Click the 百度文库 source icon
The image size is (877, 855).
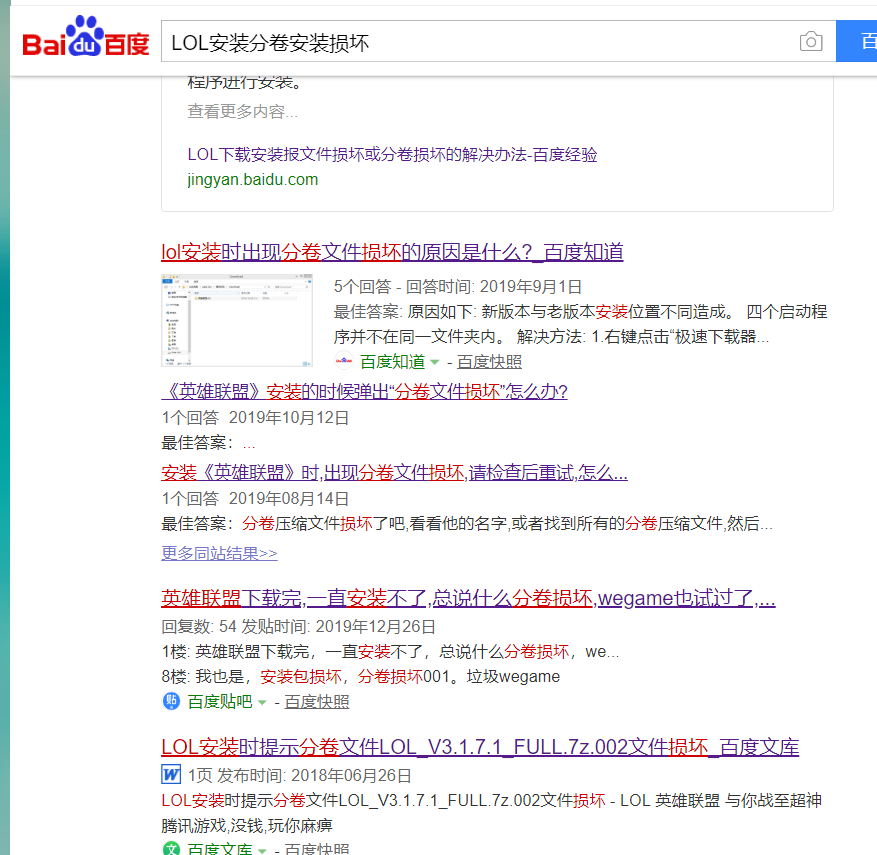click(x=171, y=848)
